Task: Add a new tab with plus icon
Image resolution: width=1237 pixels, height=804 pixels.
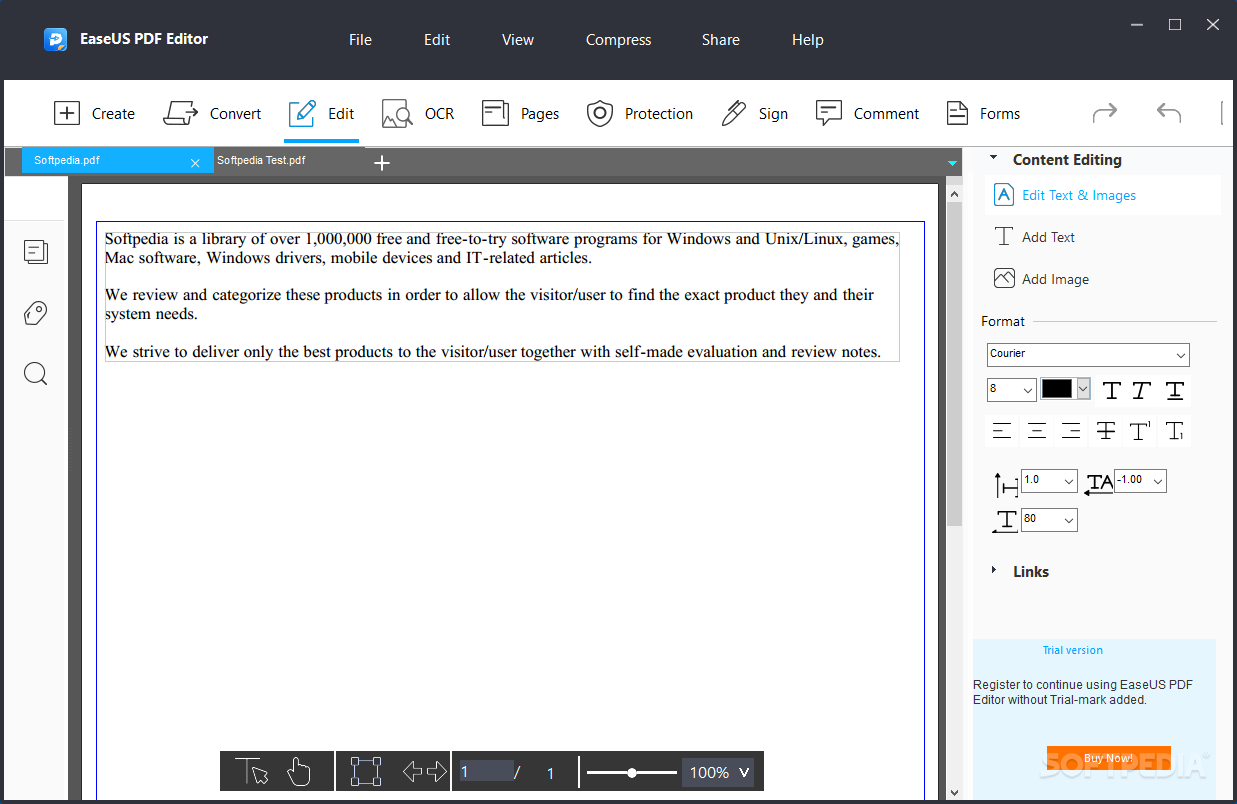Action: click(381, 162)
